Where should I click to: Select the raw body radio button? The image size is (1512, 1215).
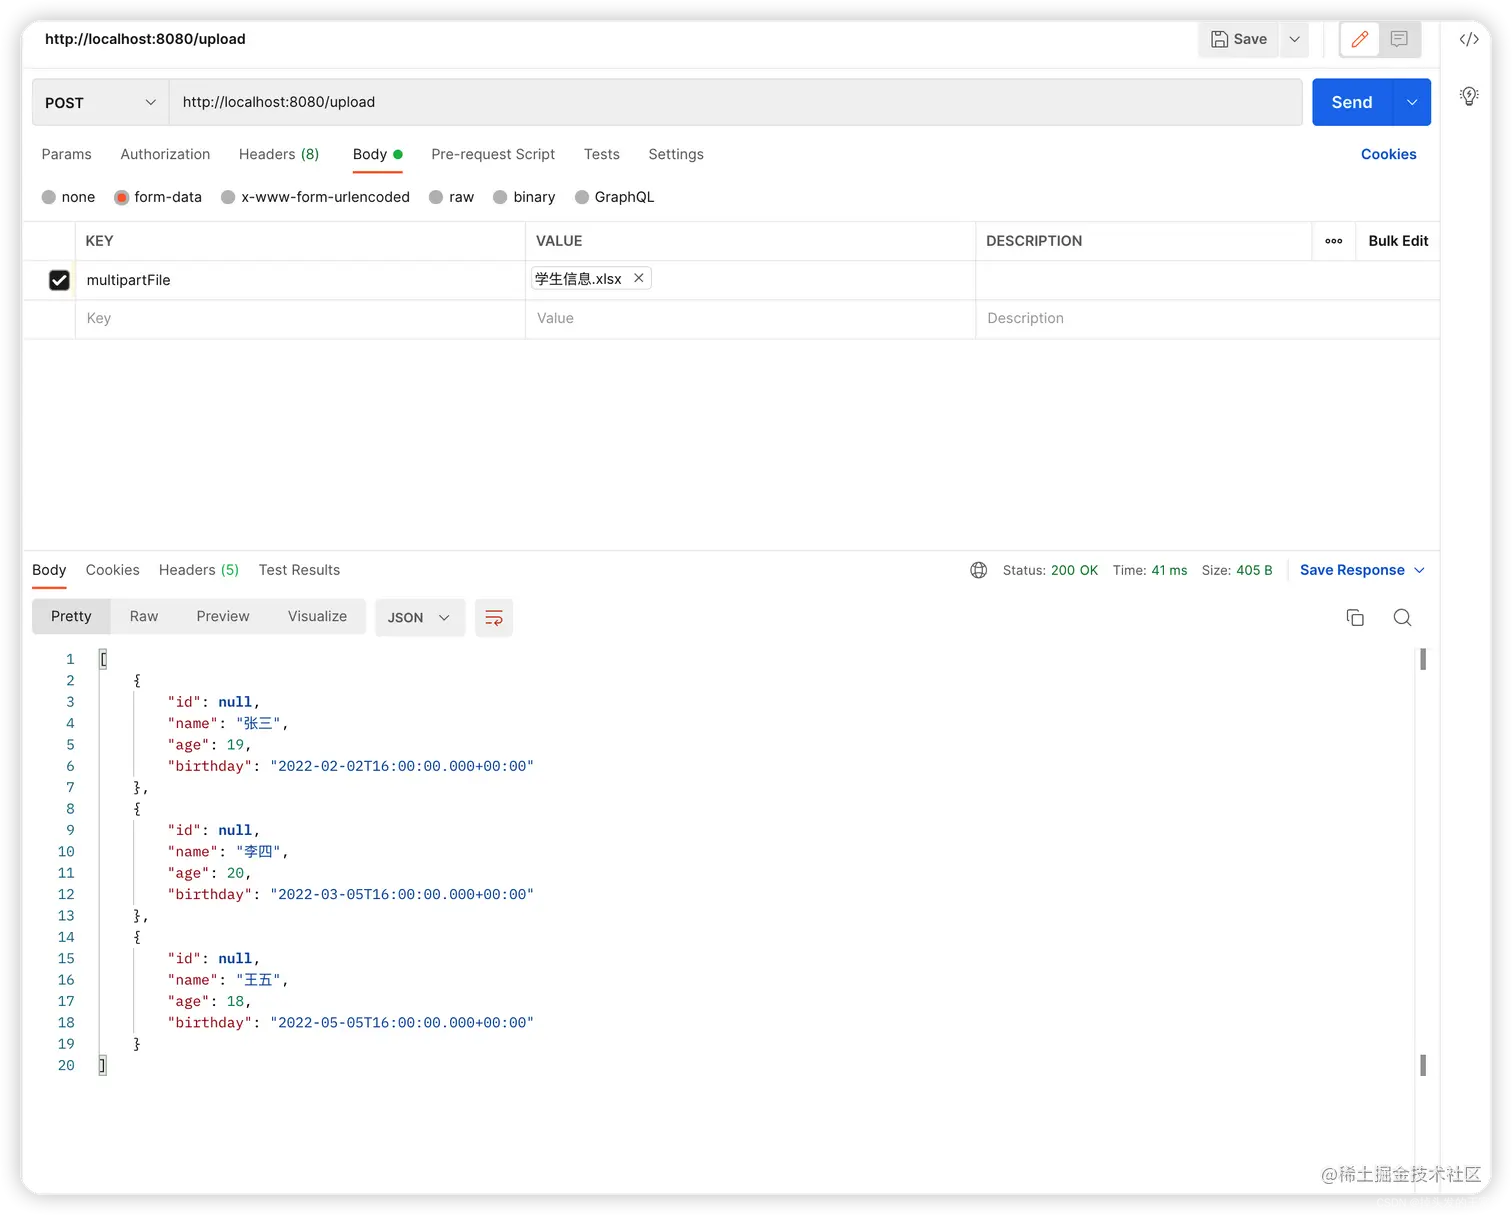click(436, 197)
